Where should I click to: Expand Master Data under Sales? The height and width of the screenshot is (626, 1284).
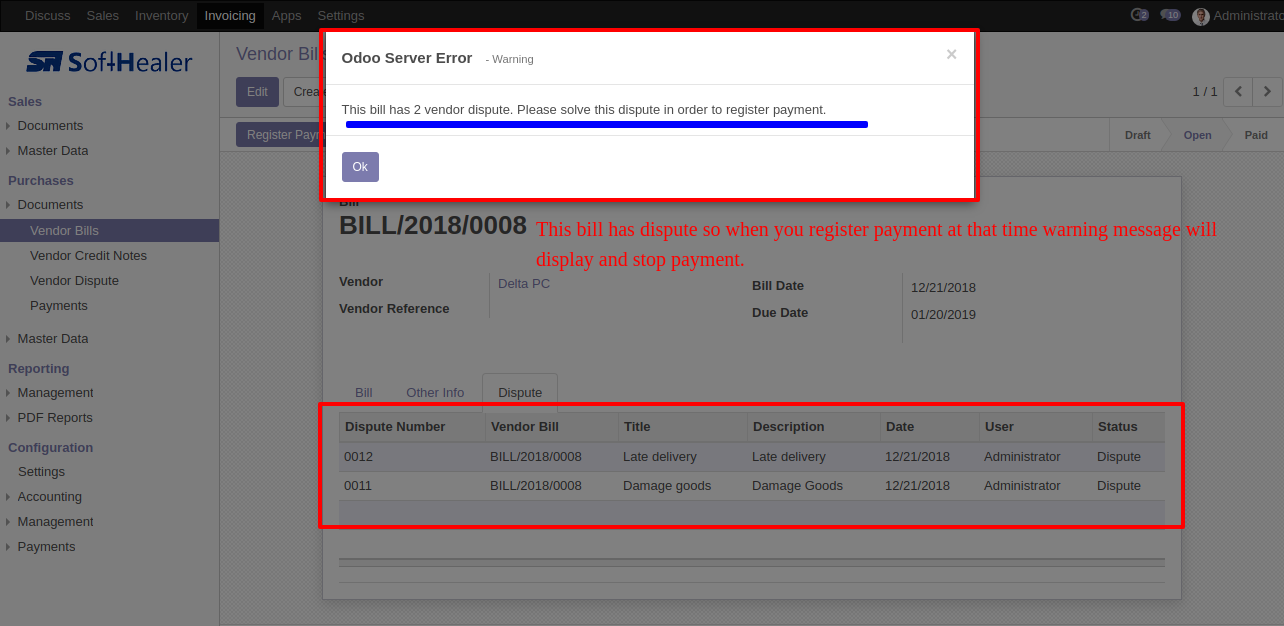pos(52,151)
